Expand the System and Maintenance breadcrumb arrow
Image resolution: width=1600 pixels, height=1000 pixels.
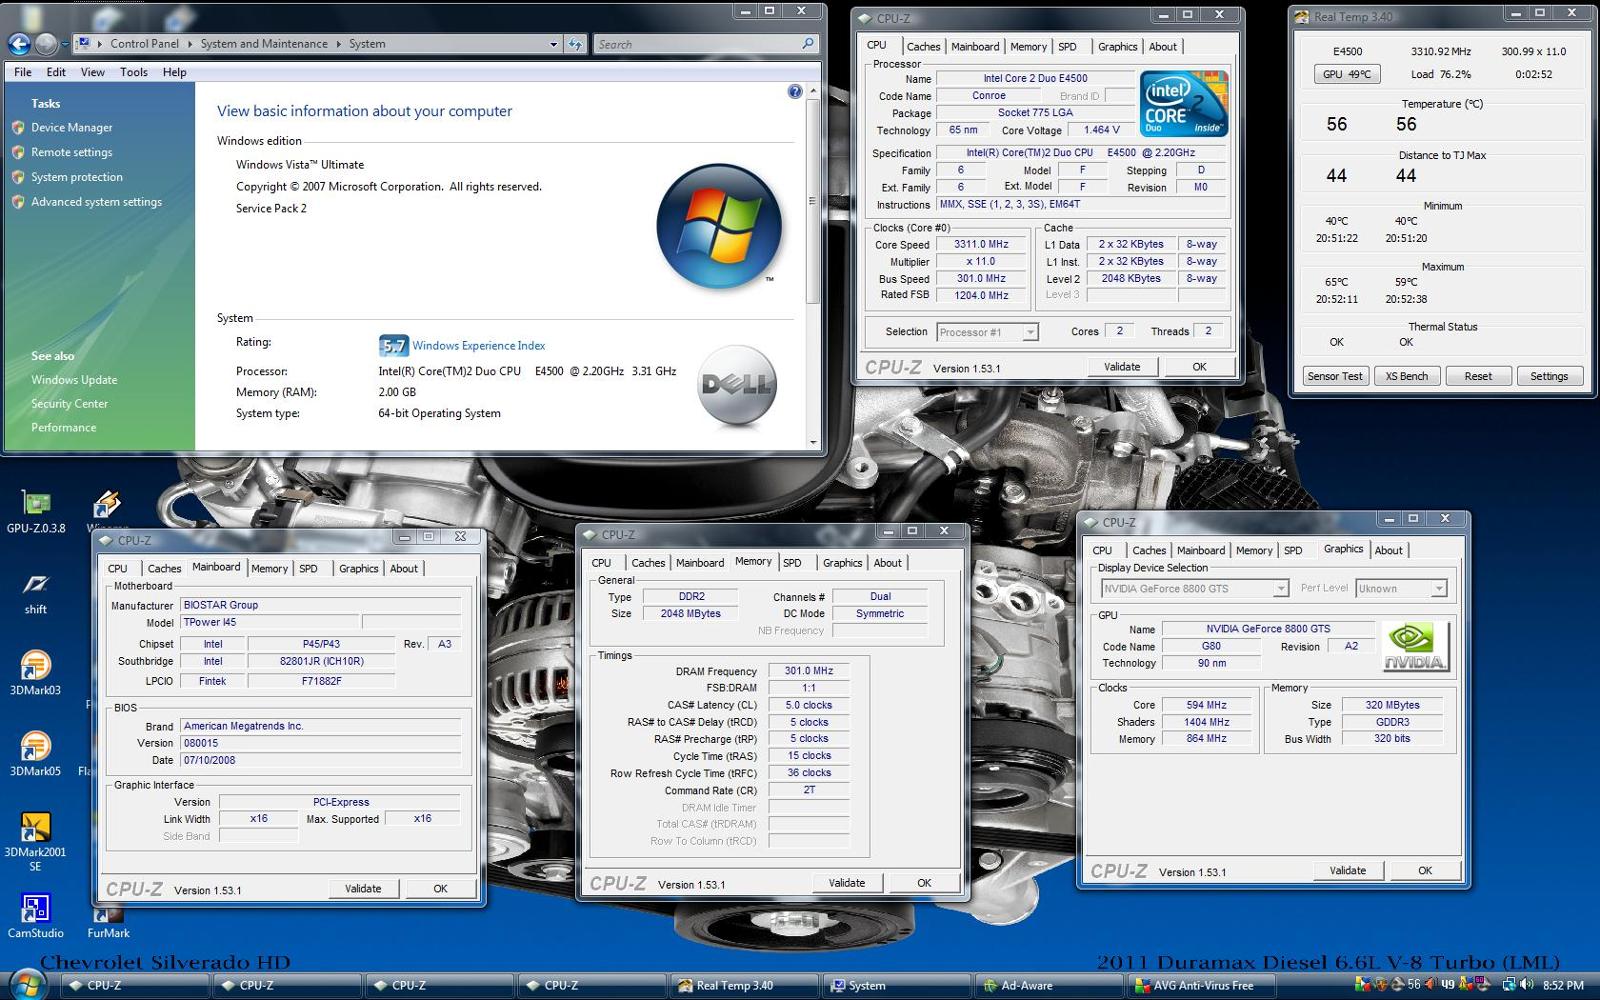tap(338, 44)
